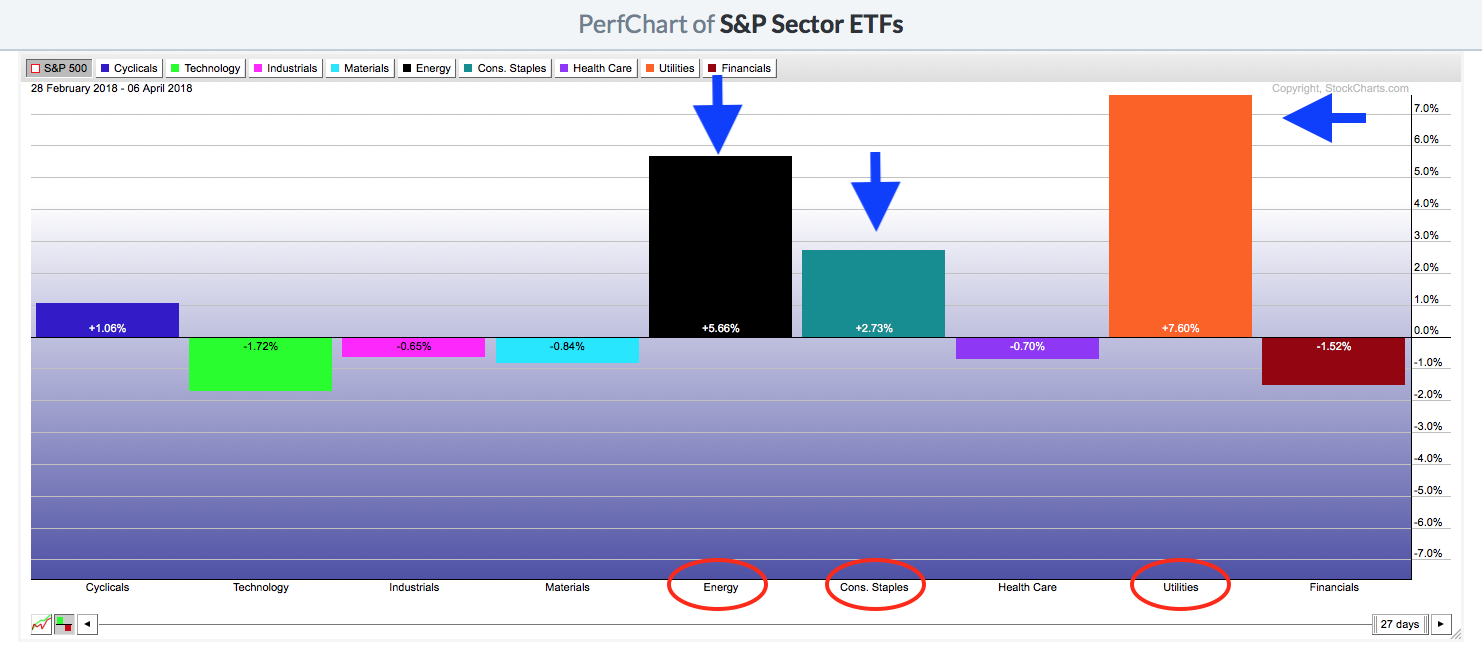Hide the Health Care series
Screen dimensions: 1482x650
click(595, 68)
